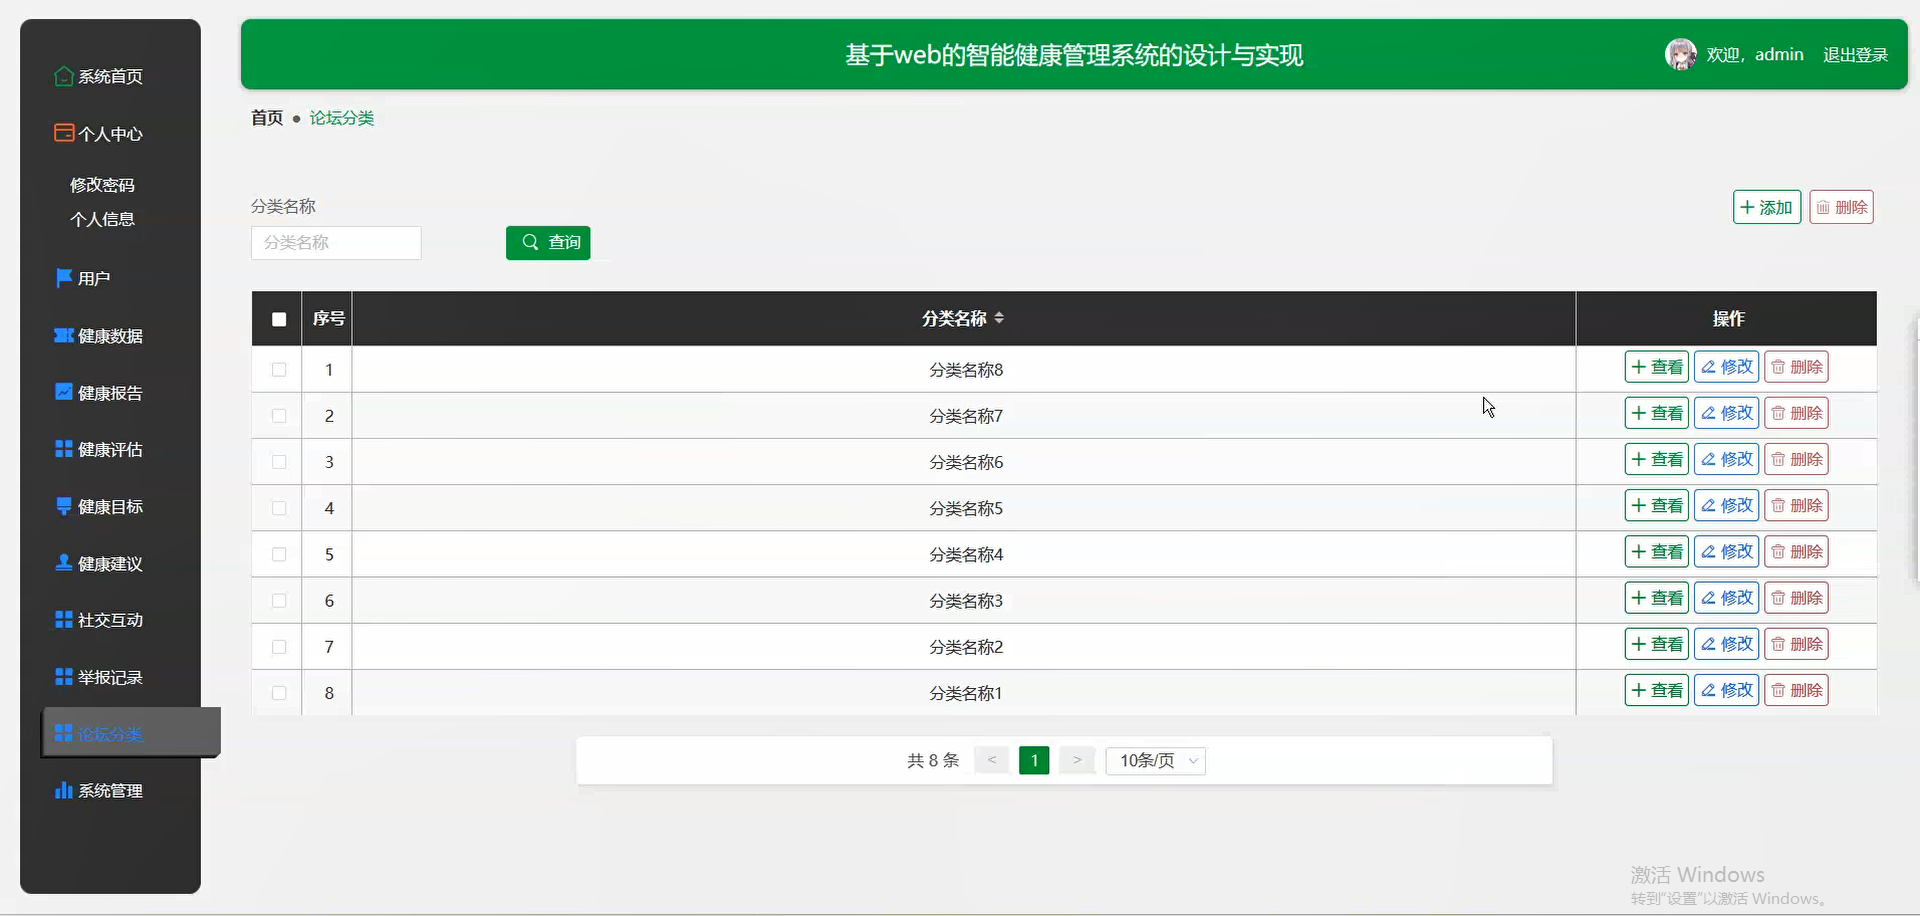
Task: Go to 首页 in the breadcrumb
Action: (267, 118)
